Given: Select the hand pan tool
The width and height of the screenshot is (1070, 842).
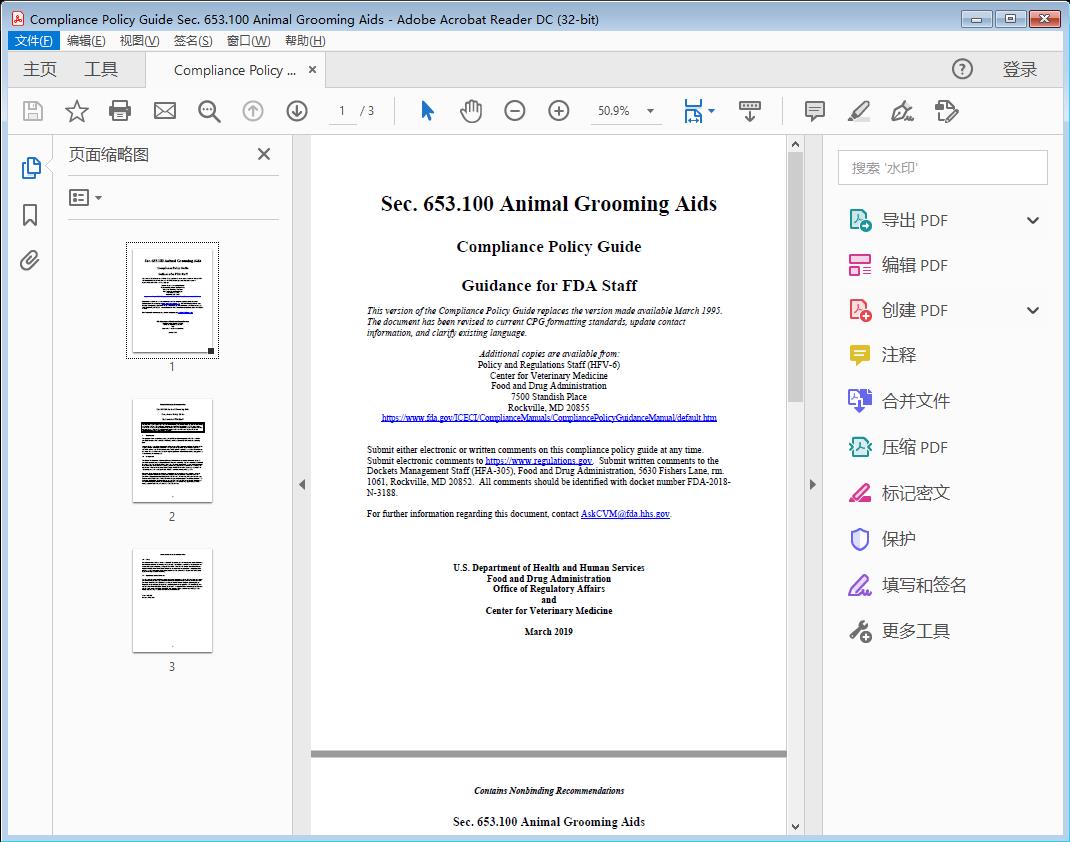Looking at the screenshot, I should 470,111.
